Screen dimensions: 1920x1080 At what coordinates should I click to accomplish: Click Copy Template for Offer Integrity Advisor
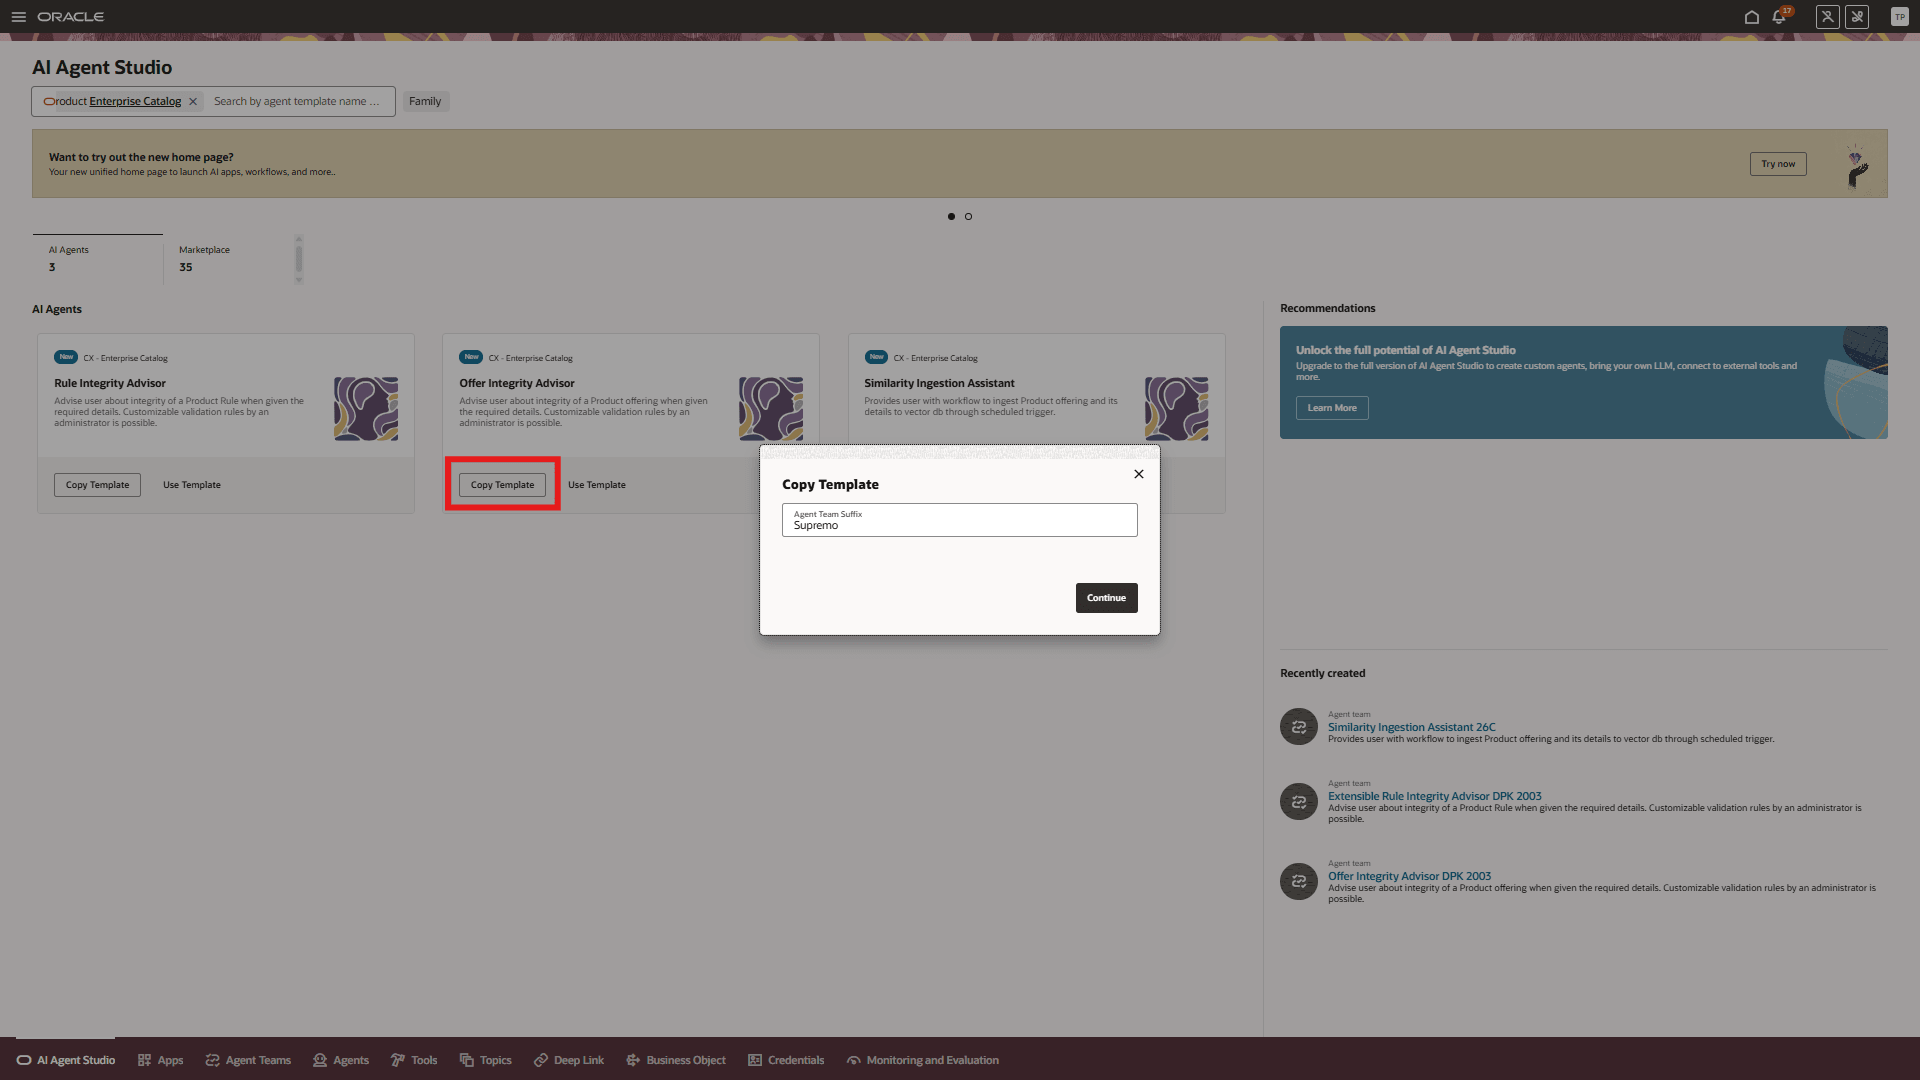[x=502, y=485]
